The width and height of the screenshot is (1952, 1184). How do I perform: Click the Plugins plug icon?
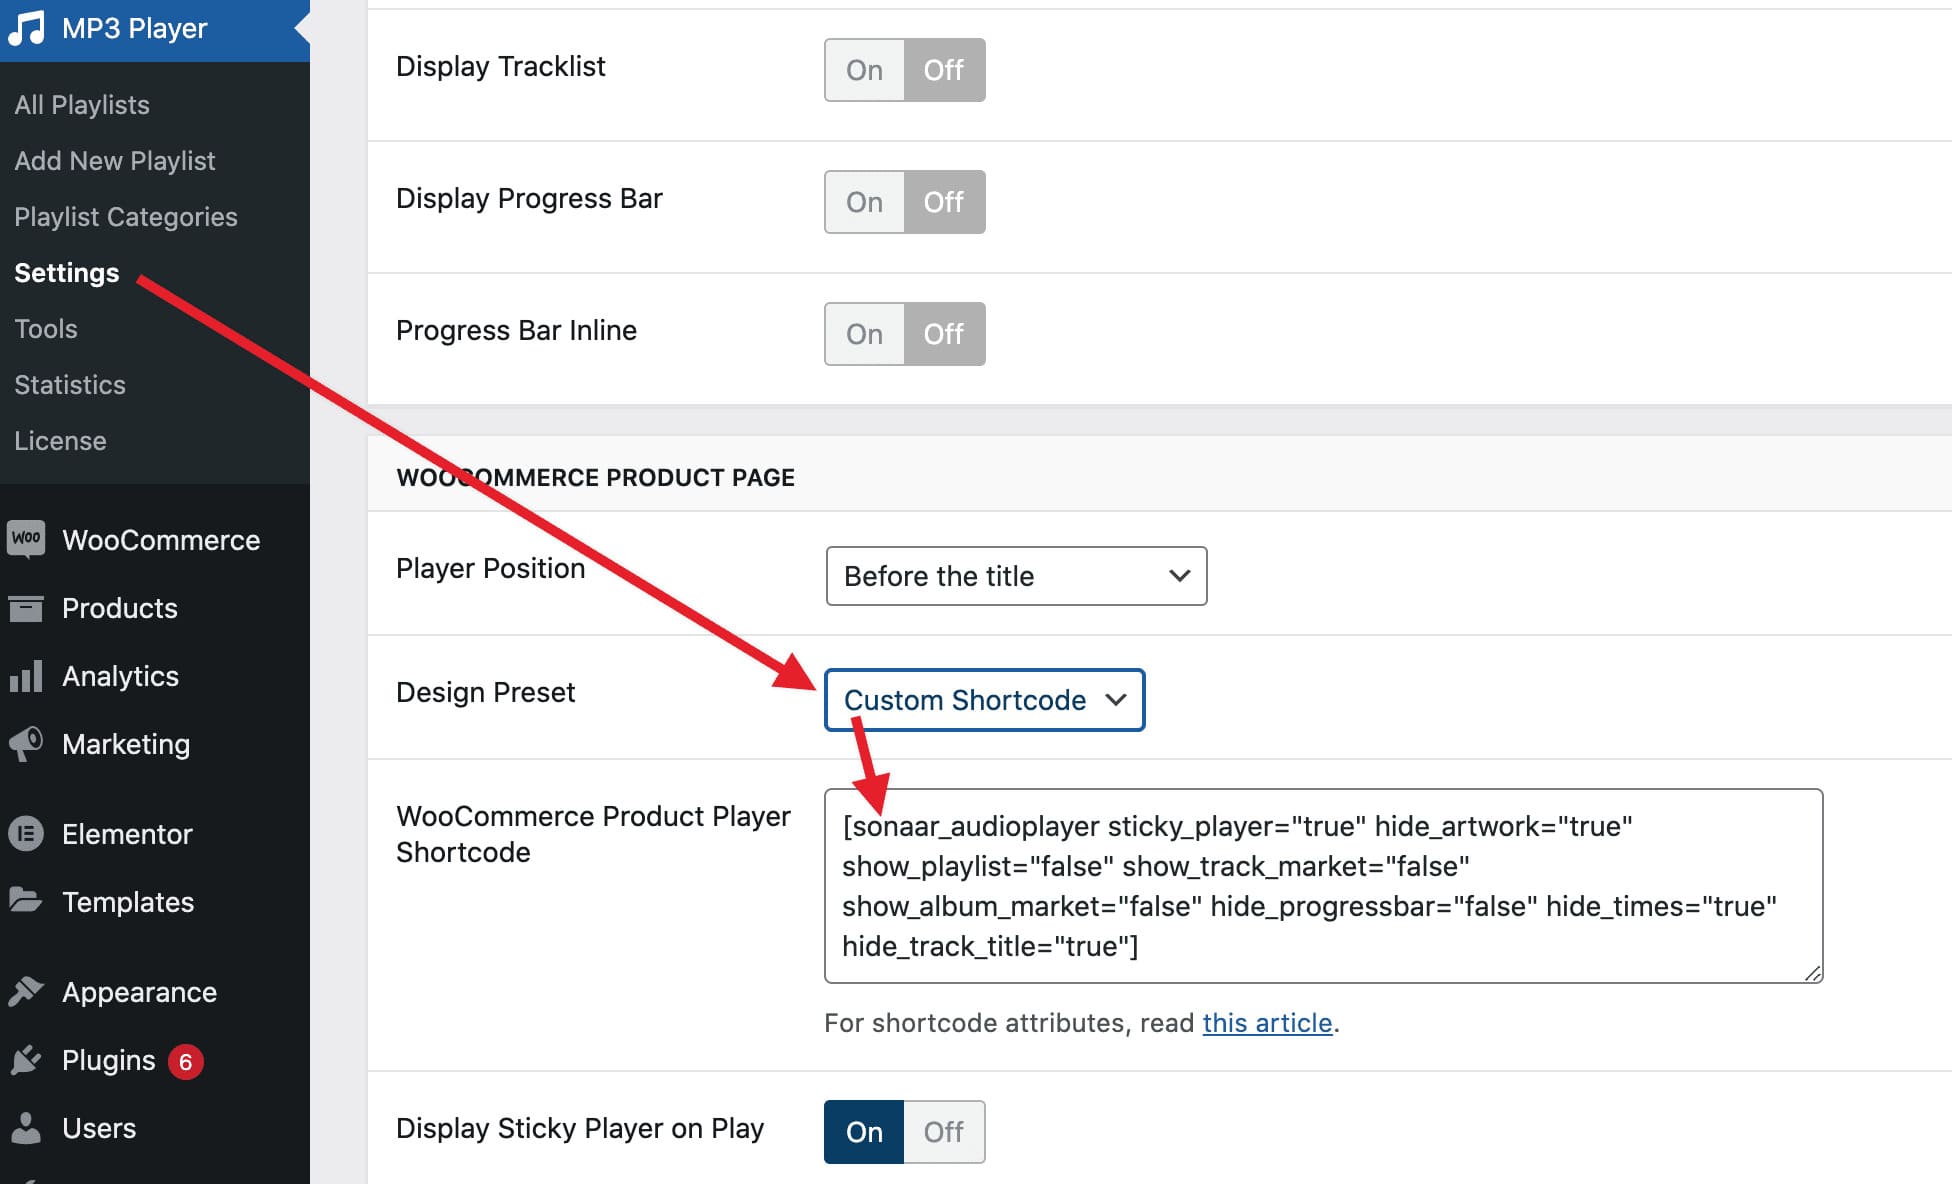[26, 1060]
